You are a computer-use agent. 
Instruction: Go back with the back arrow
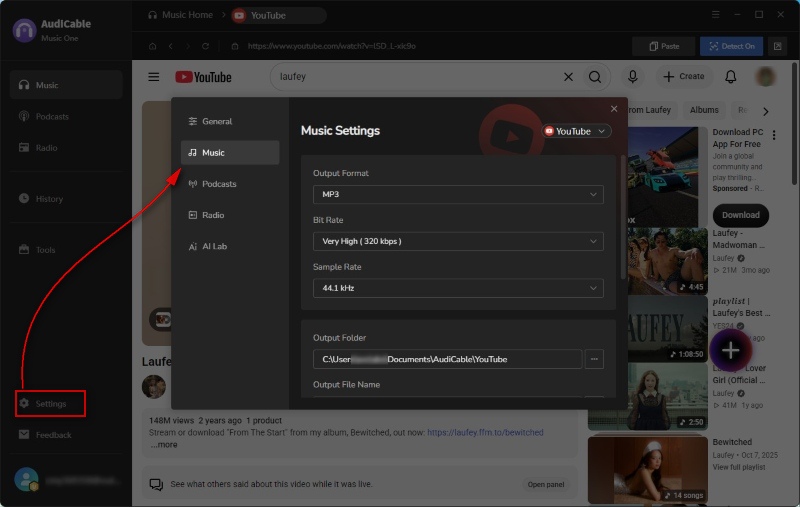(x=170, y=46)
